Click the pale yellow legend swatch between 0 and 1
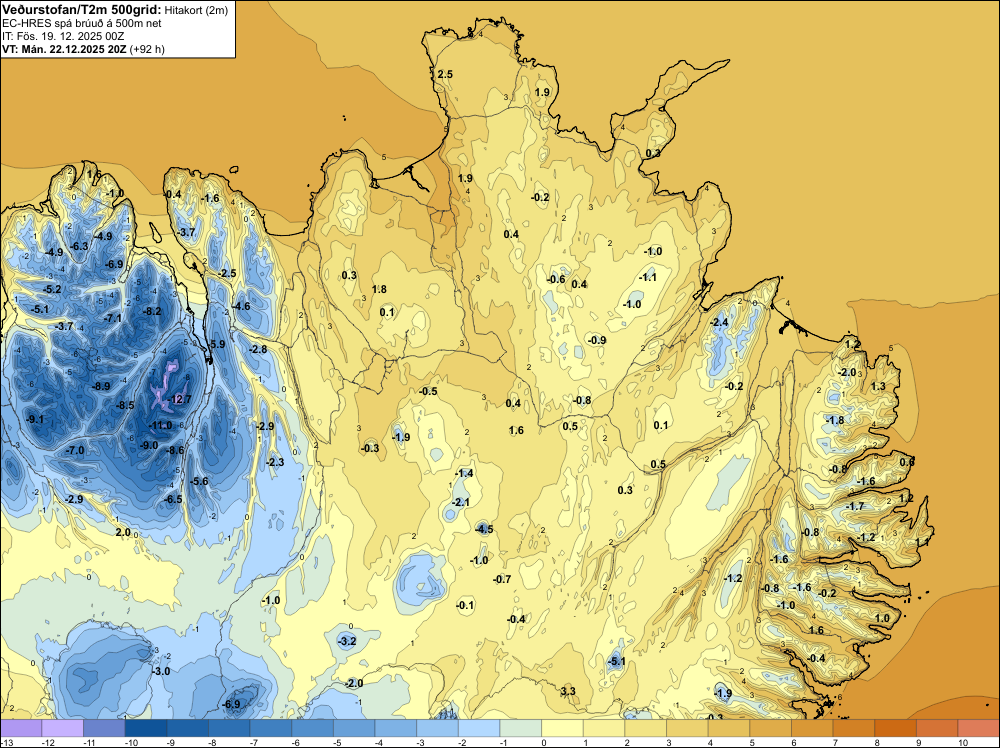The height and width of the screenshot is (748, 1000). (562, 728)
